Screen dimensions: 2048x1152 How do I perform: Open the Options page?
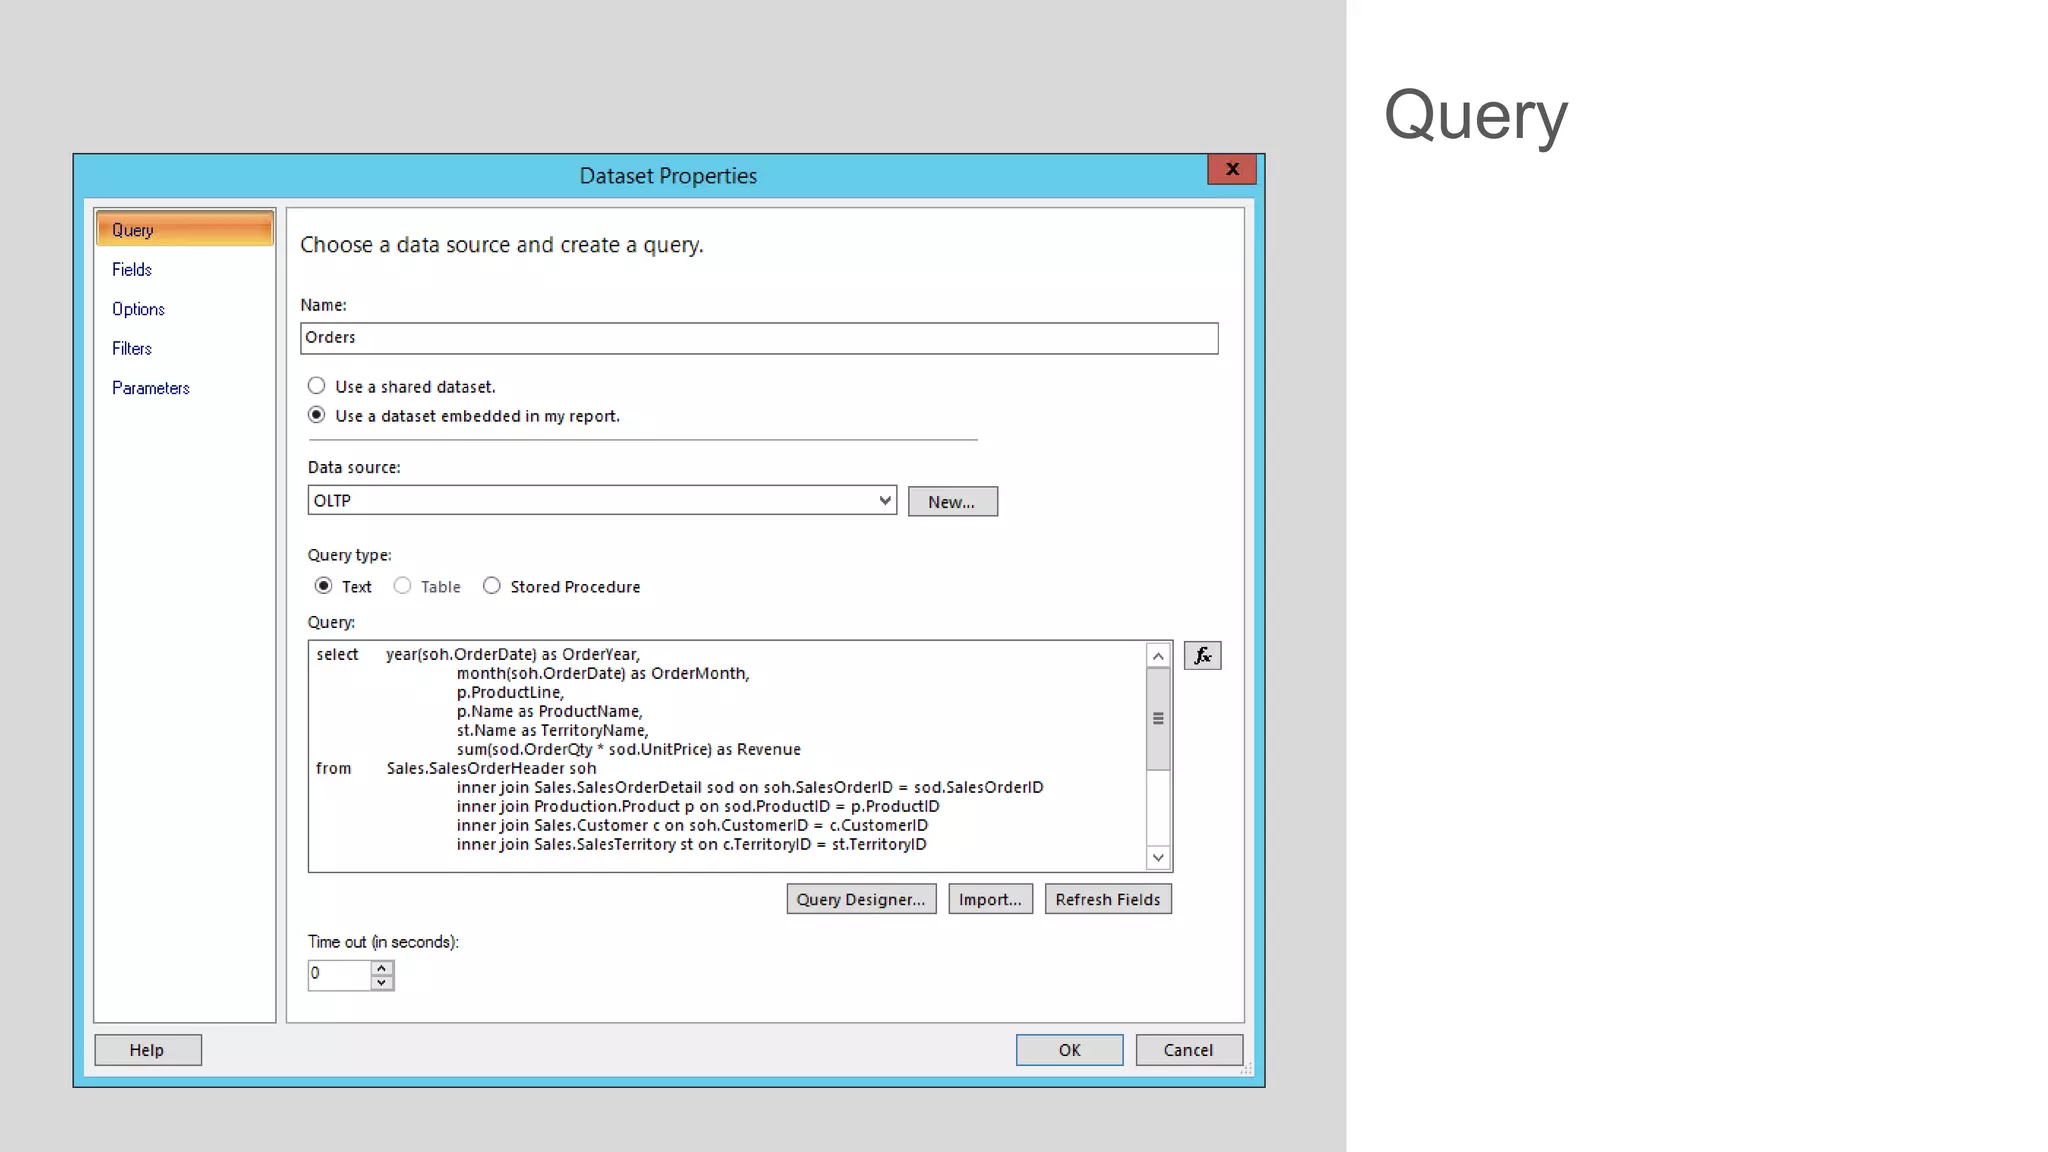(138, 309)
